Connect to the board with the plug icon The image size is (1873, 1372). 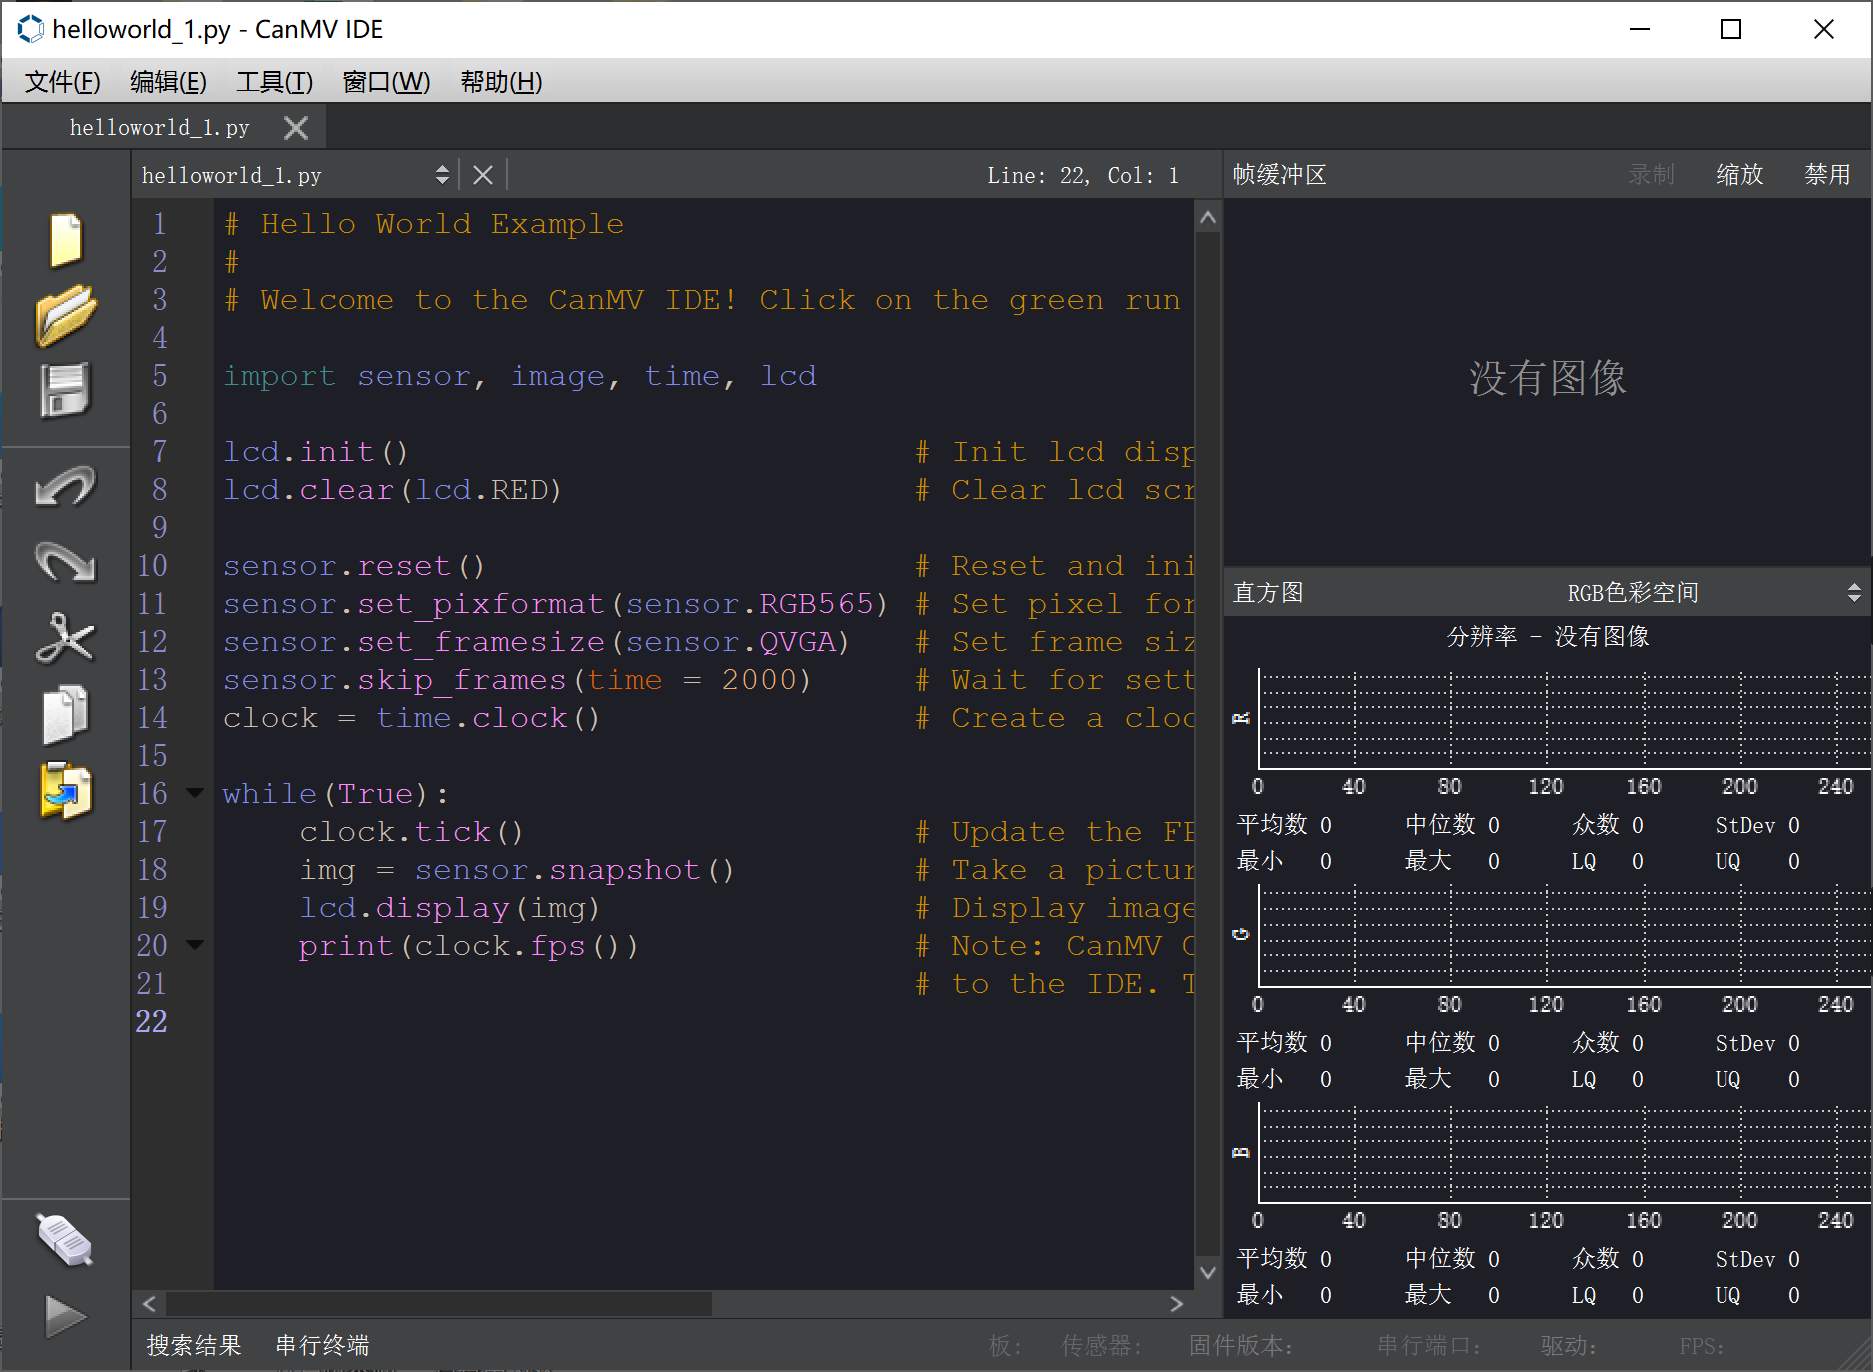pyautogui.click(x=65, y=1240)
